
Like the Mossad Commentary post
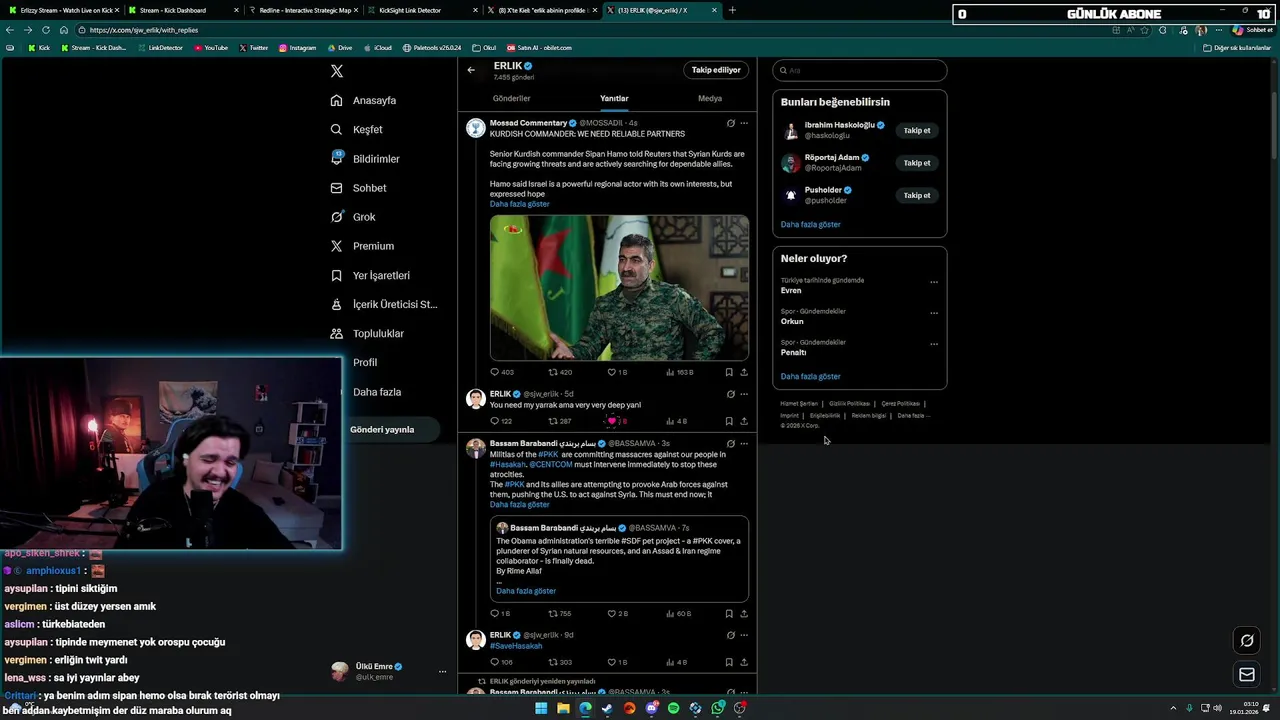618,372
